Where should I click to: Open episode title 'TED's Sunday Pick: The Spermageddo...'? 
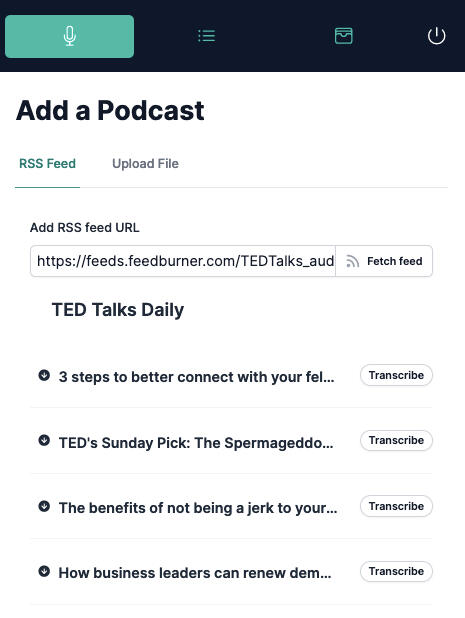196,443
